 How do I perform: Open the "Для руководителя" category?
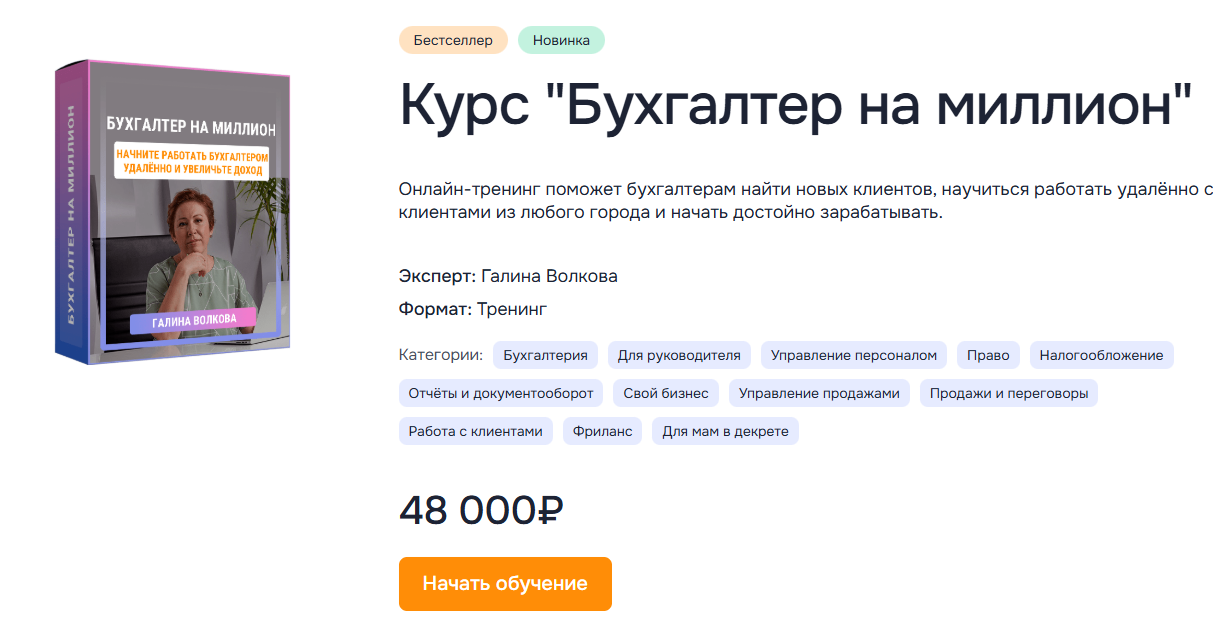click(679, 355)
